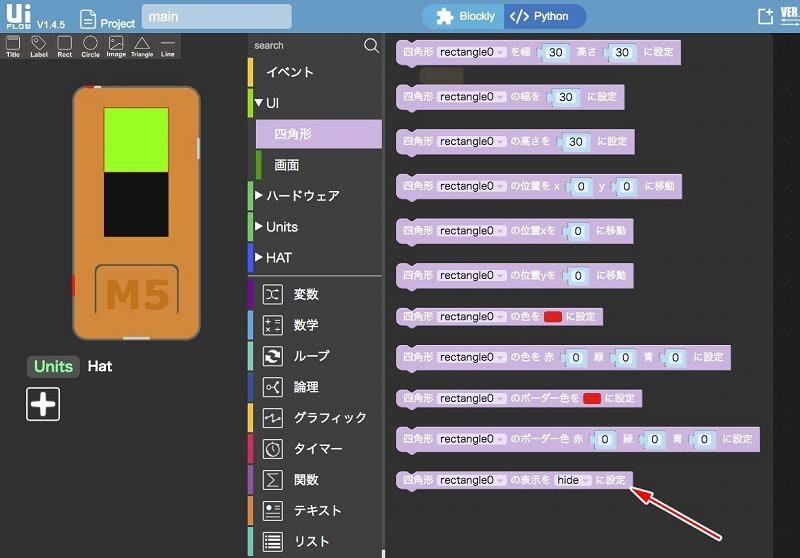Screen dimensions: 800x558
Task: Select the Title UI element tool
Action: [13, 46]
